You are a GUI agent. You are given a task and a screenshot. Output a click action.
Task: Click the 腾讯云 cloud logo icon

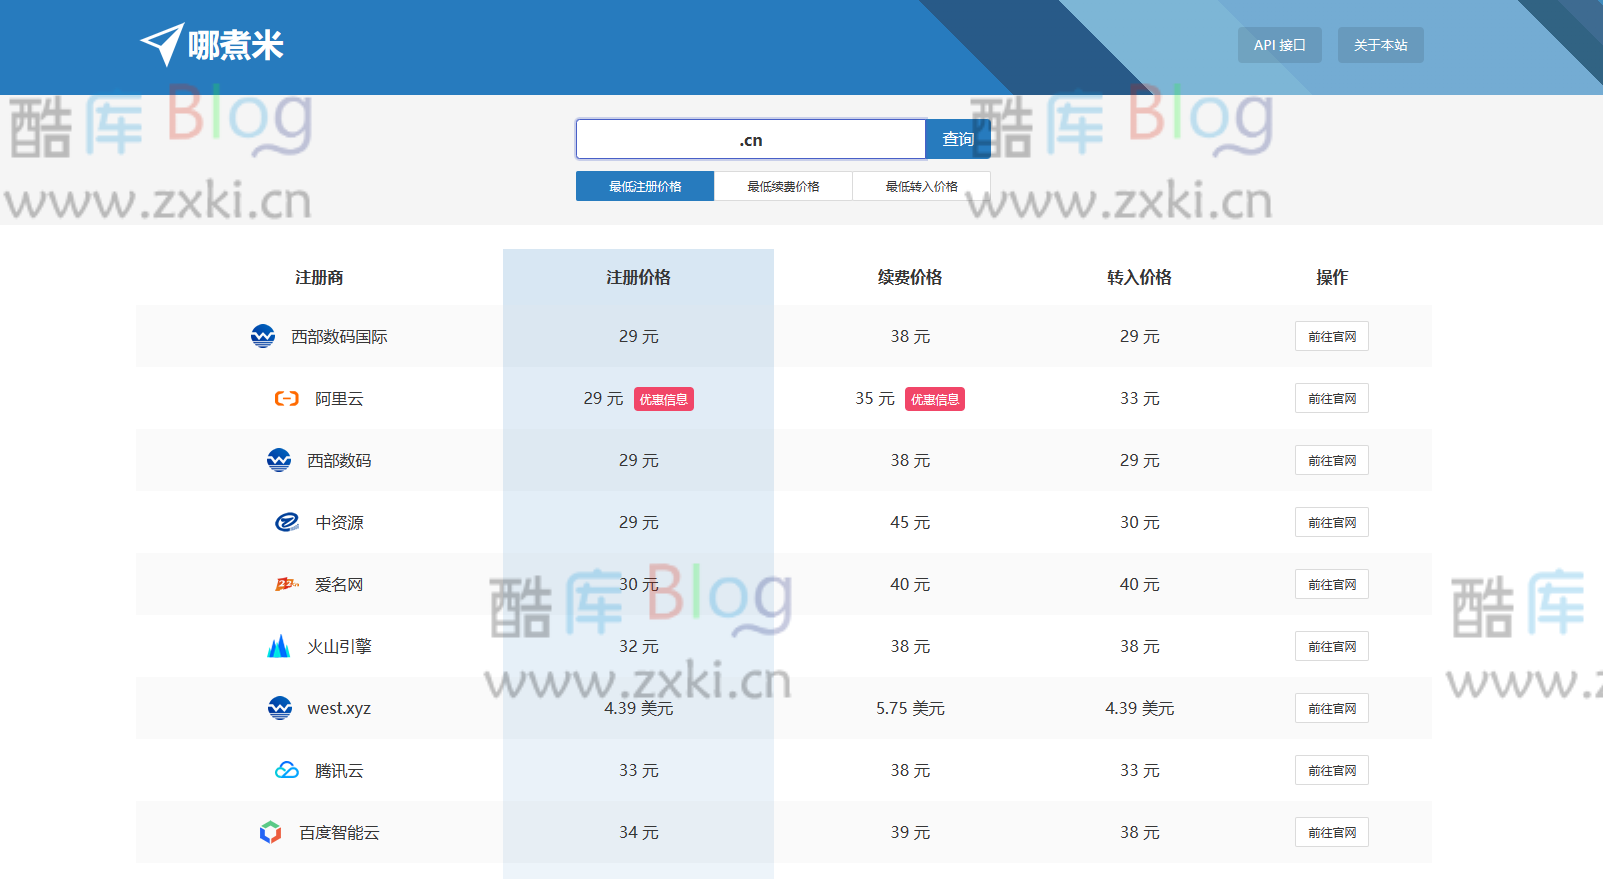[x=287, y=770]
